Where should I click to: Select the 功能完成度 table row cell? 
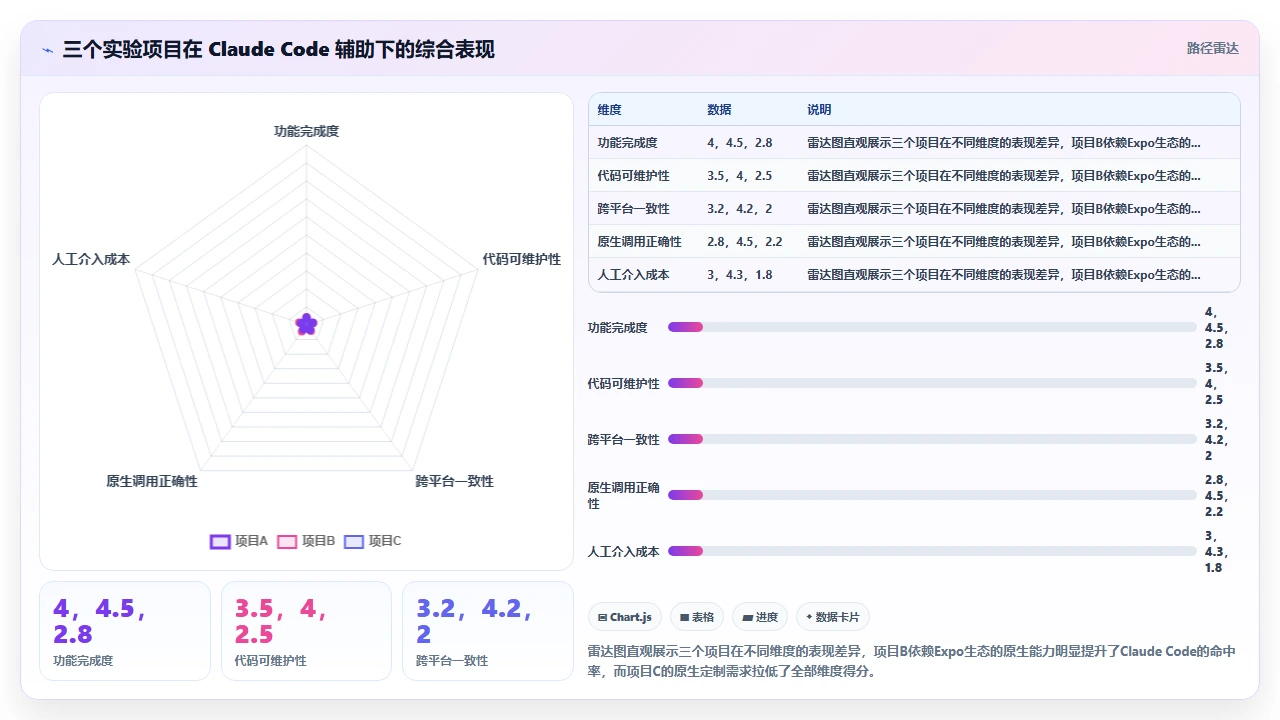coord(627,143)
